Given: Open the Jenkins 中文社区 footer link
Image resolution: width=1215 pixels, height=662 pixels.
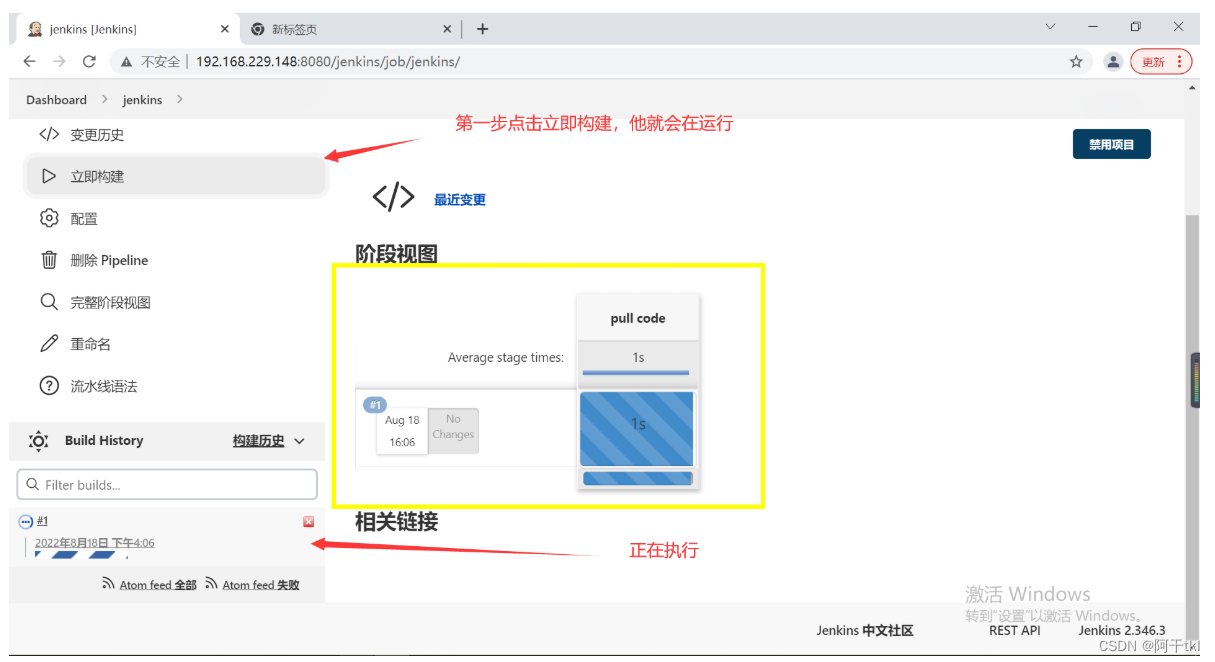Looking at the screenshot, I should click(865, 630).
